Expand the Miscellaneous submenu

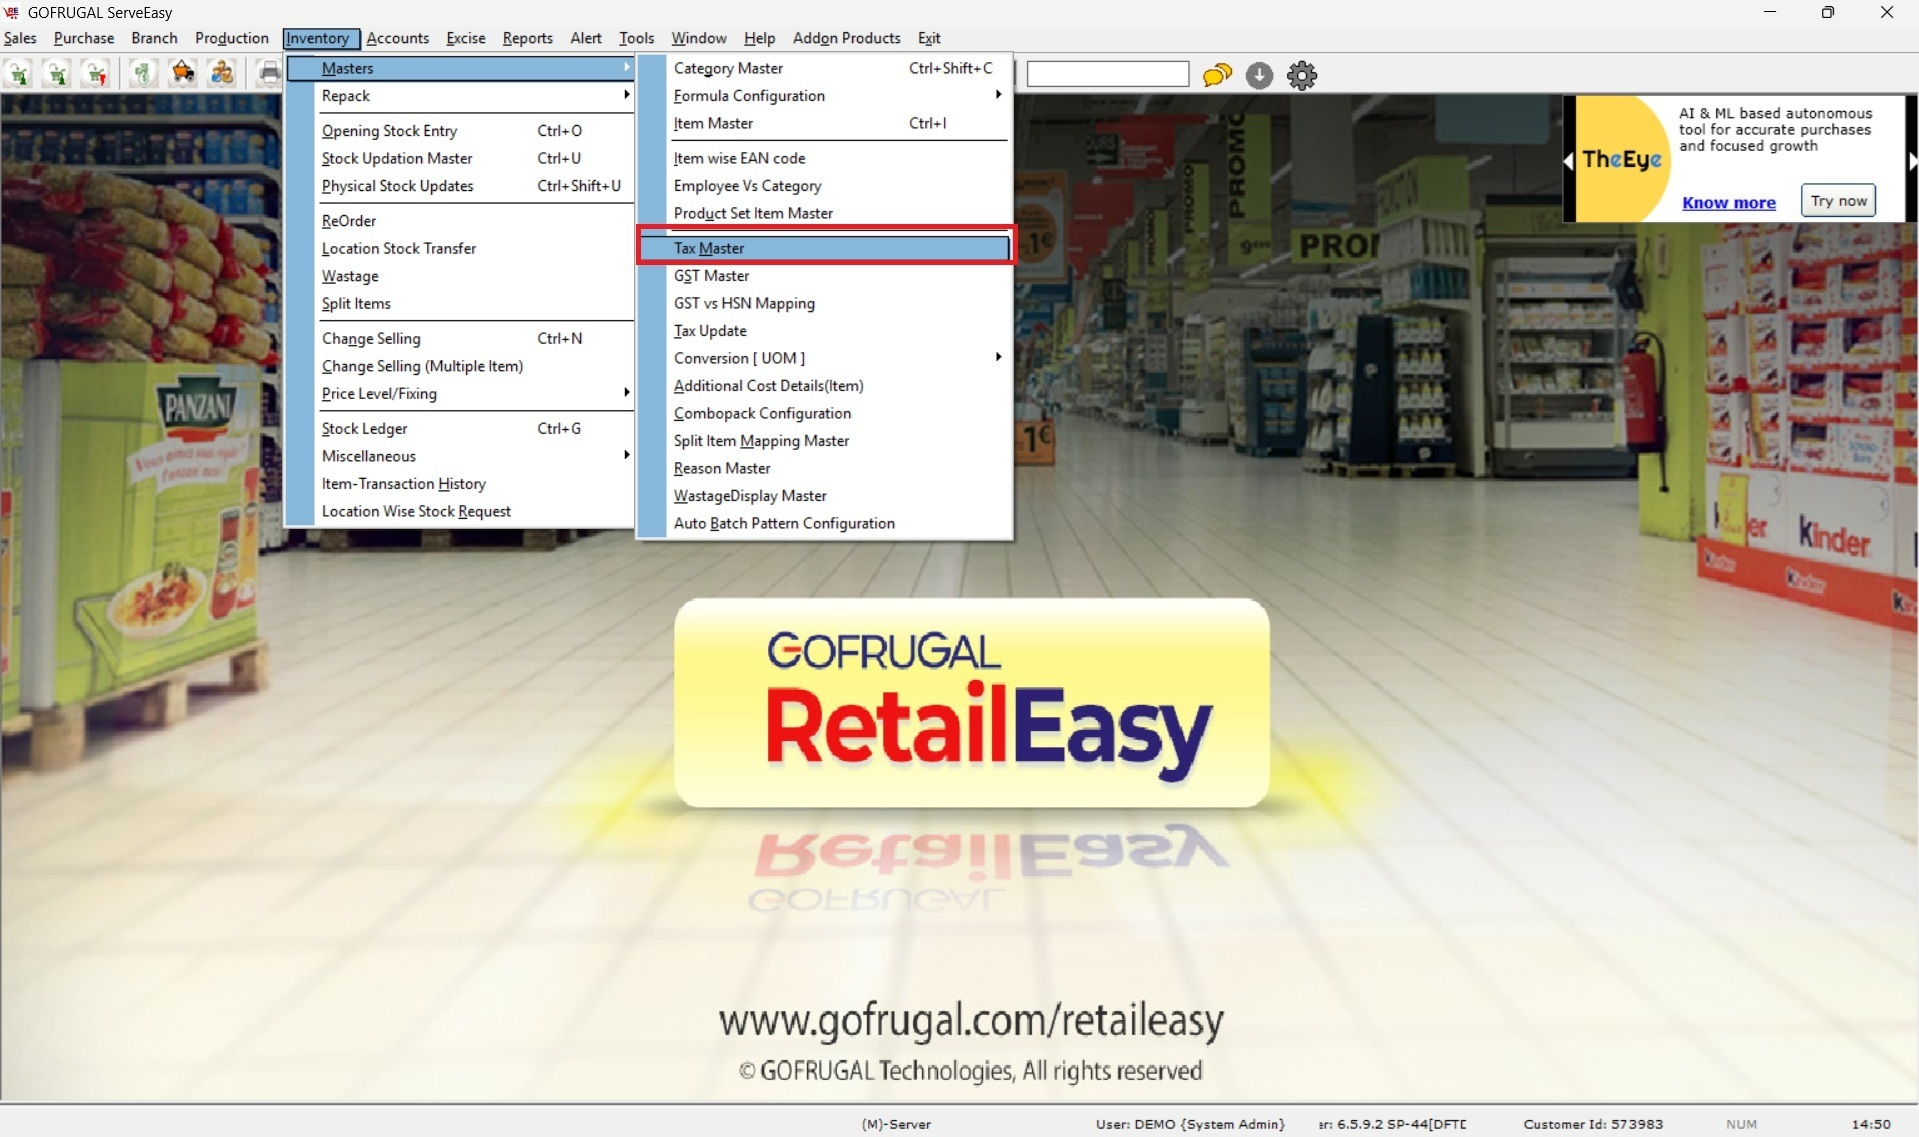click(460, 456)
